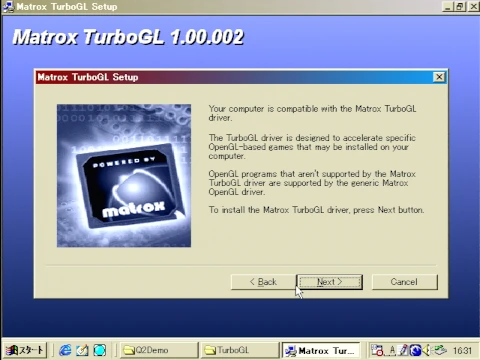Image resolution: width=480 pixels, height=360 pixels.
Task: Go back with the Back button
Action: tap(263, 282)
